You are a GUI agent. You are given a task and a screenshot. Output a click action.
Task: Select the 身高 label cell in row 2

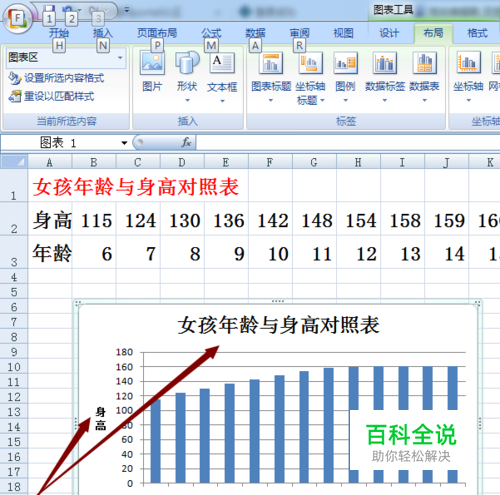point(50,219)
